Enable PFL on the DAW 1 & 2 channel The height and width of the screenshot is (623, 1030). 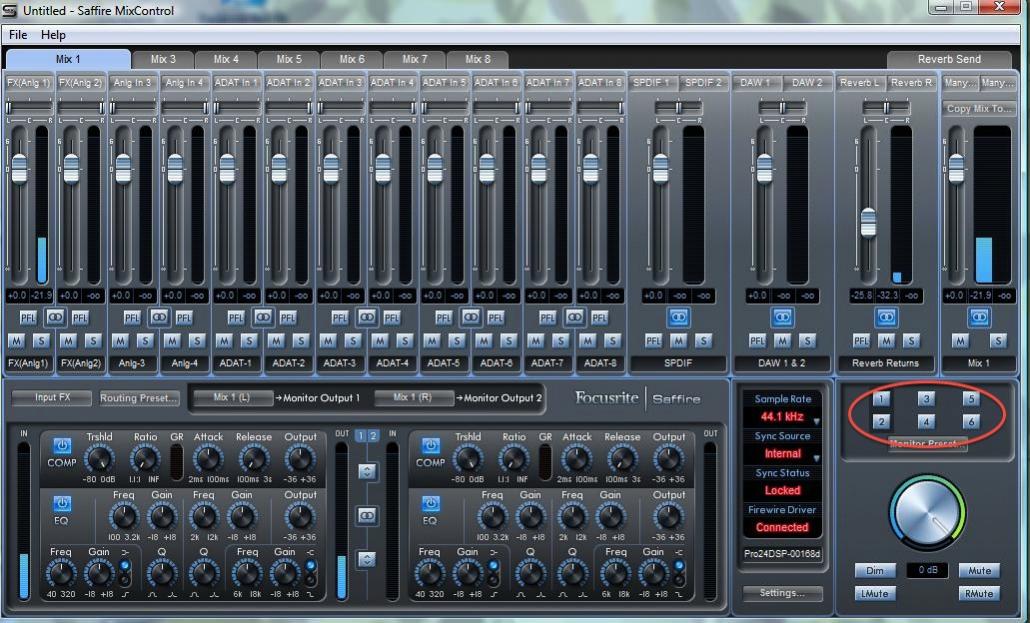coord(757,341)
